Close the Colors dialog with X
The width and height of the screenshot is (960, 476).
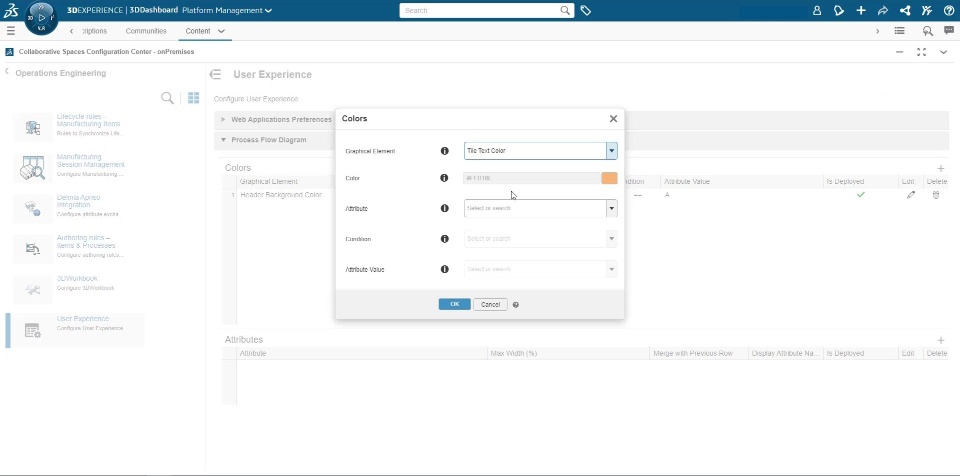pos(613,119)
